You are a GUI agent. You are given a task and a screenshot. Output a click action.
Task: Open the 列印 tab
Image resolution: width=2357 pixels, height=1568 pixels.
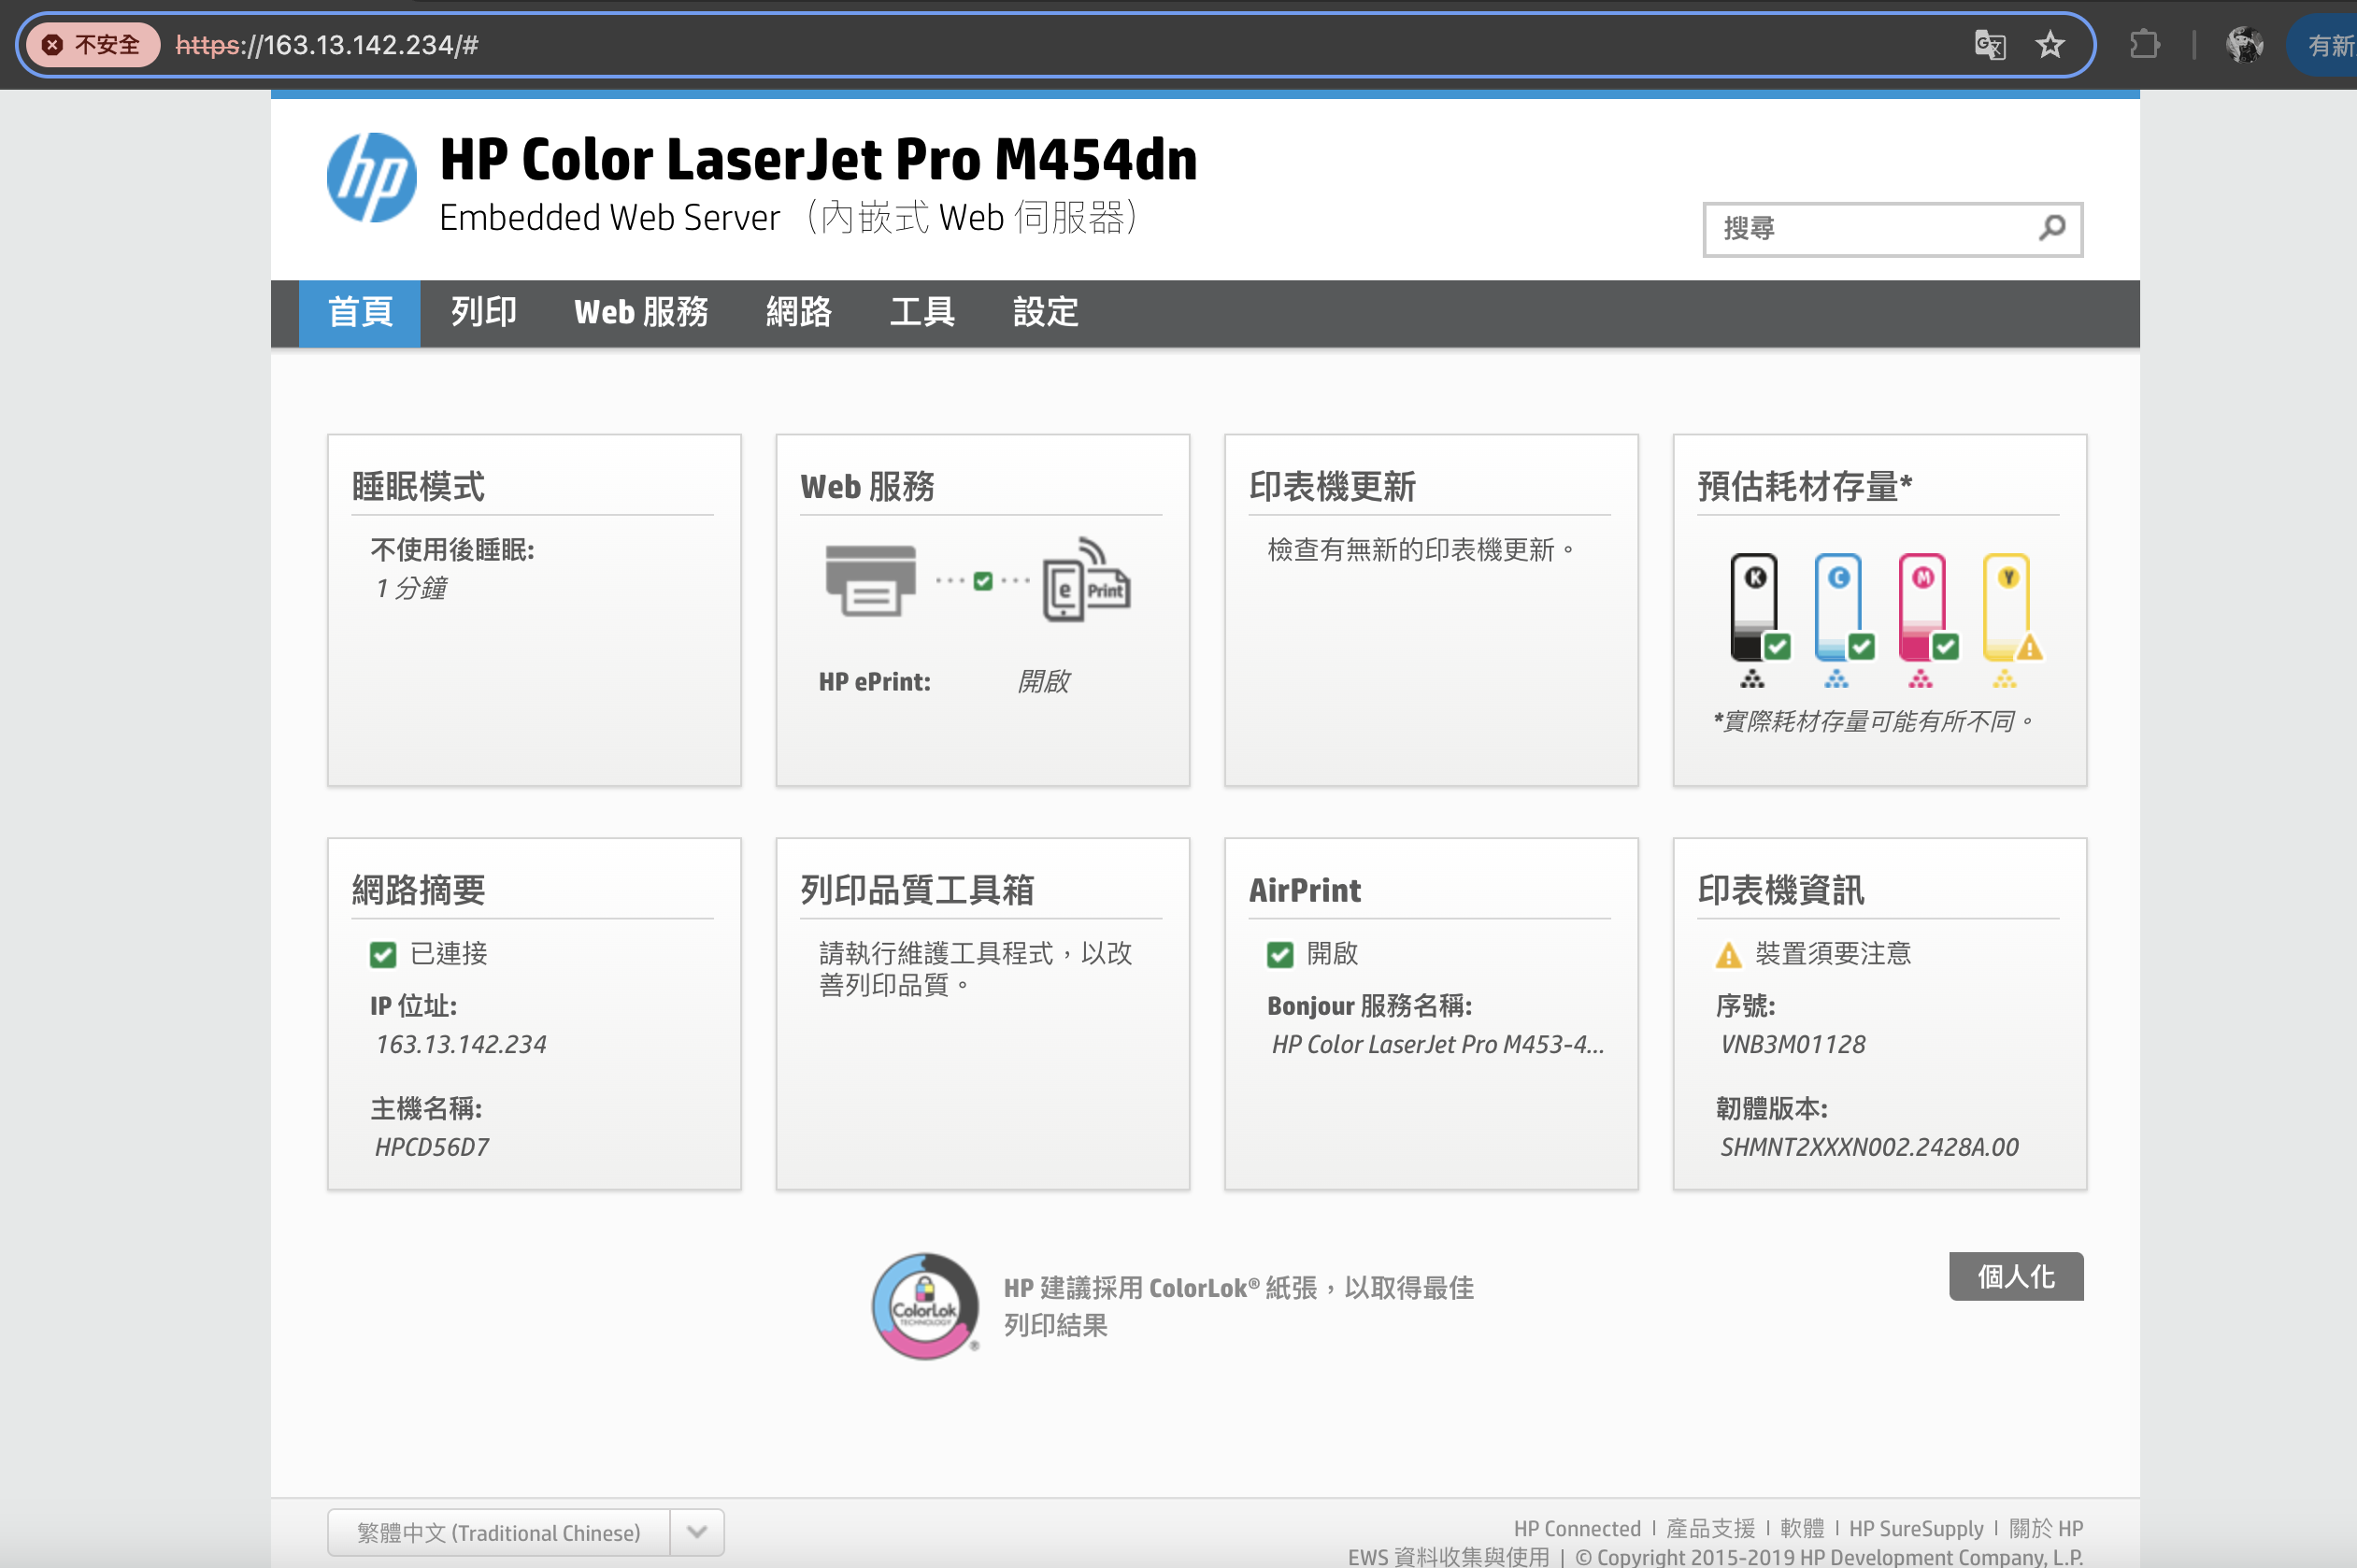484,313
